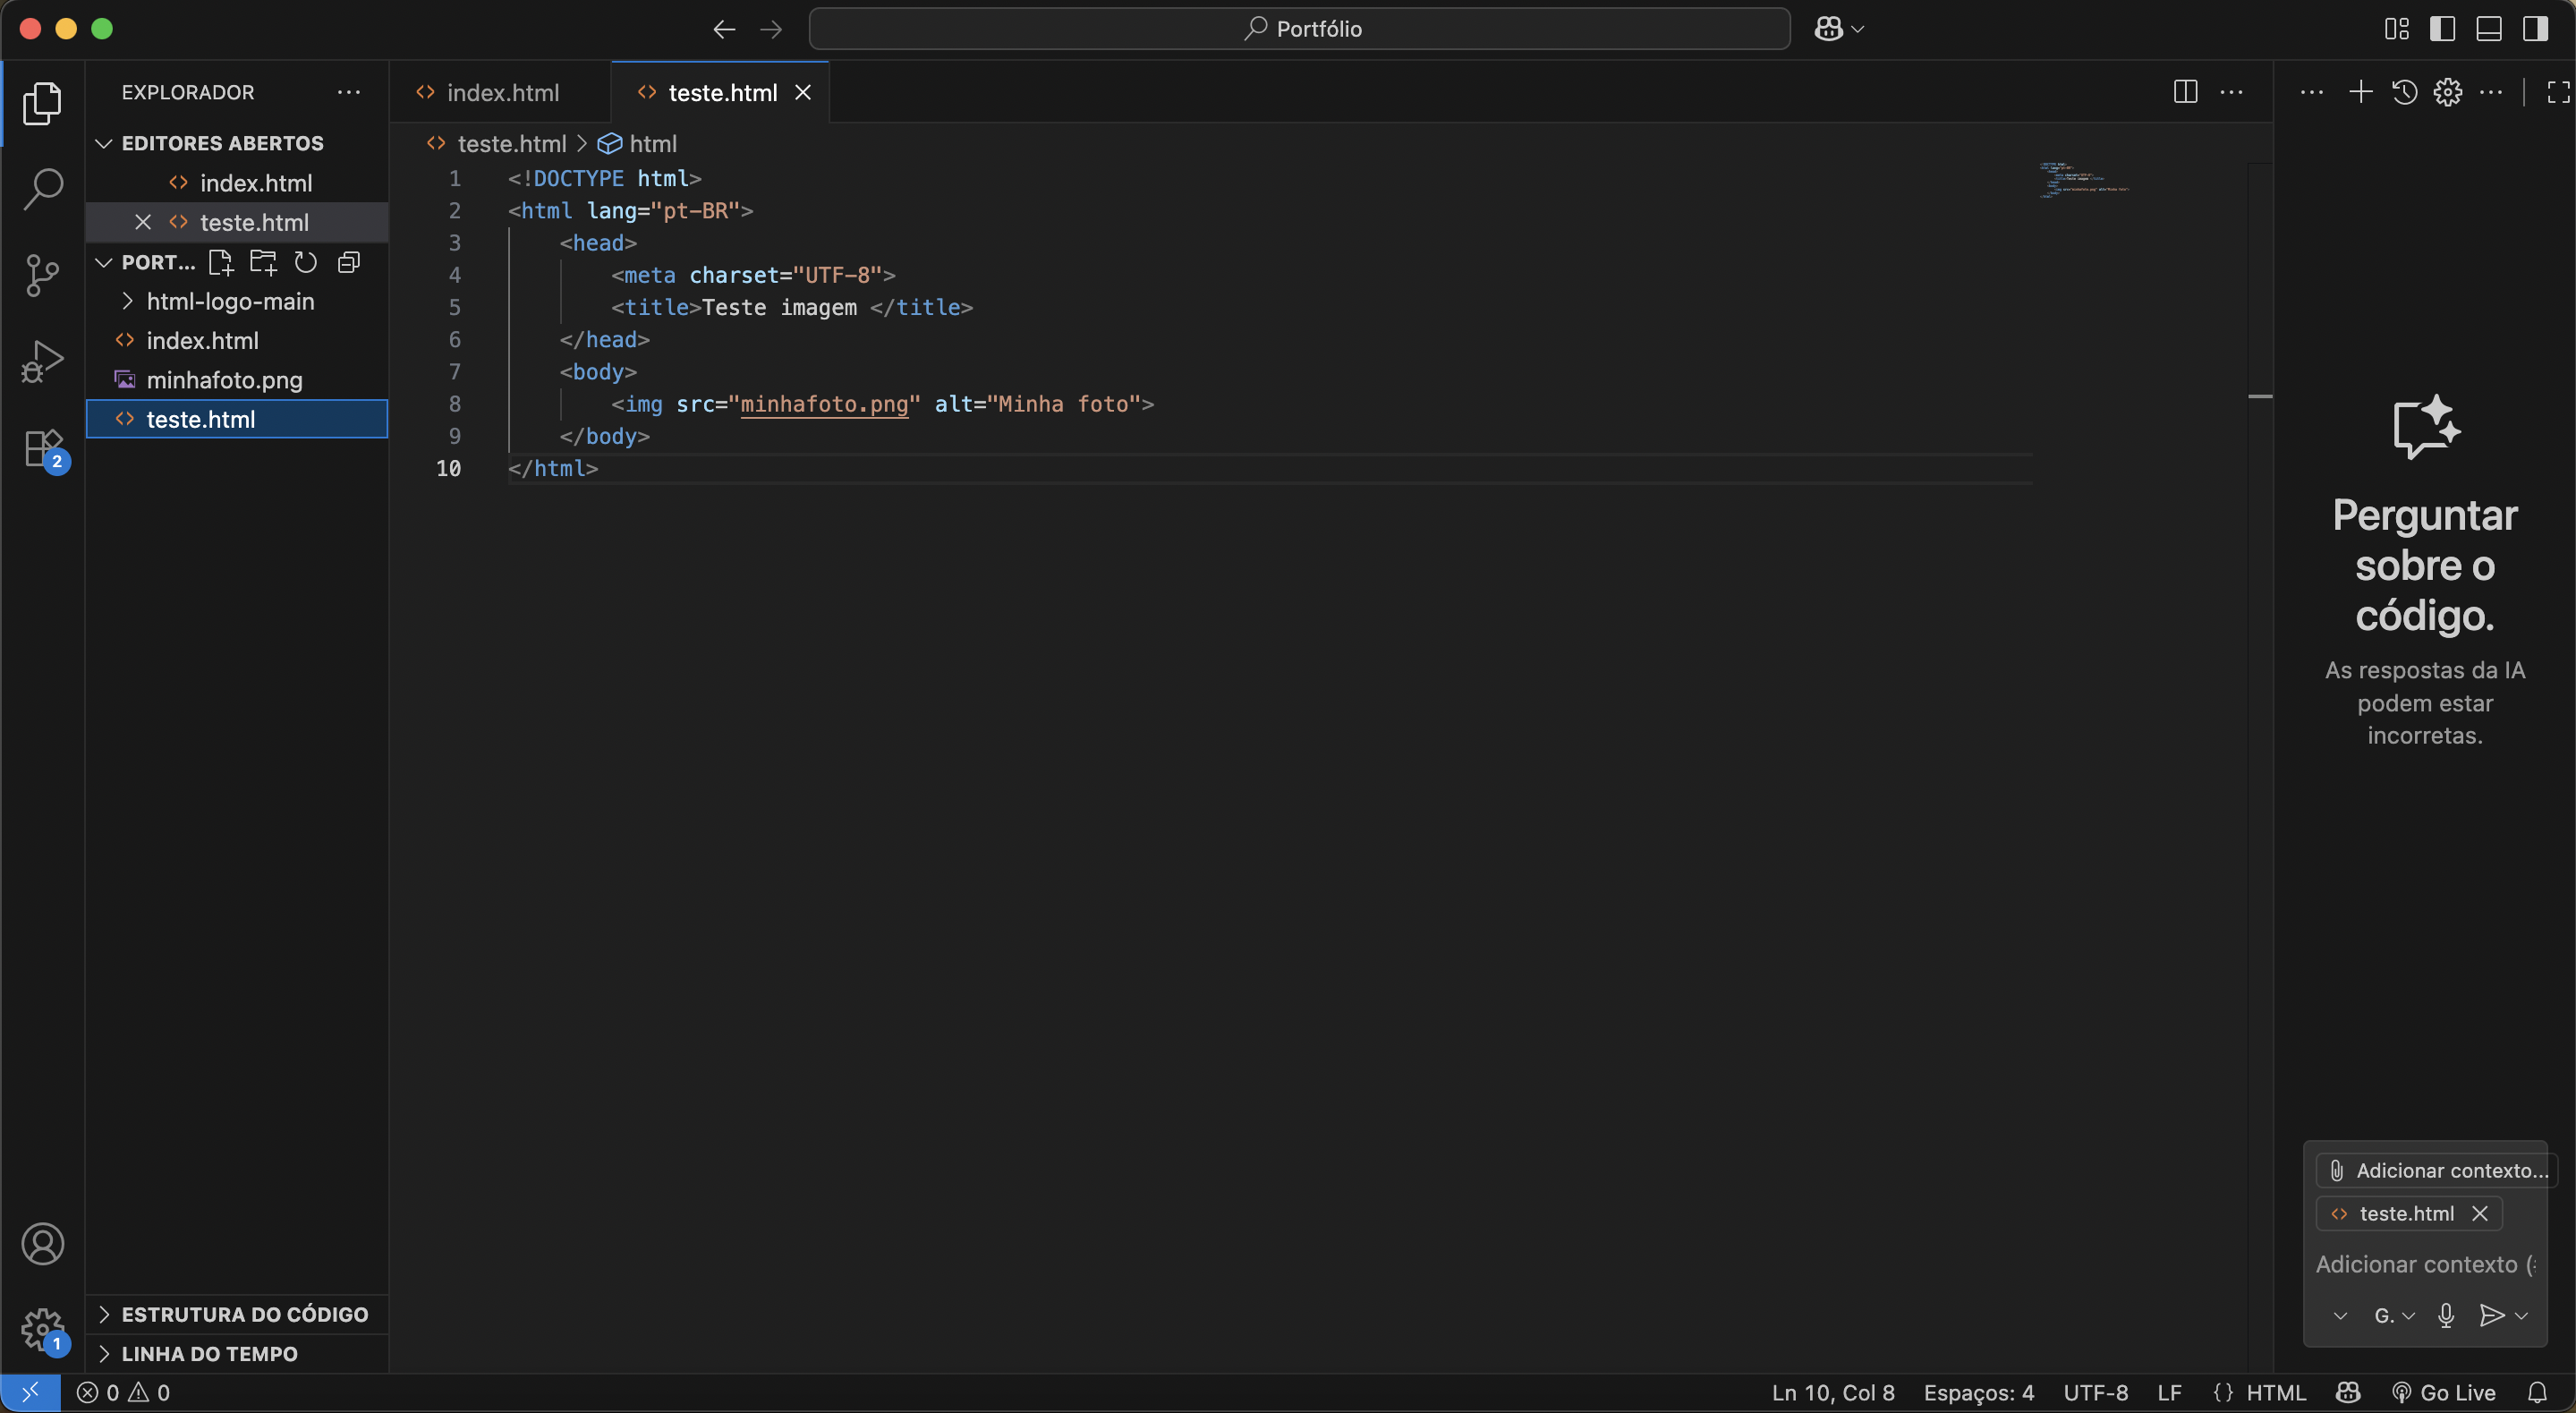
Task: Toggle the primary sidebar visibility
Action: click(x=2443, y=29)
